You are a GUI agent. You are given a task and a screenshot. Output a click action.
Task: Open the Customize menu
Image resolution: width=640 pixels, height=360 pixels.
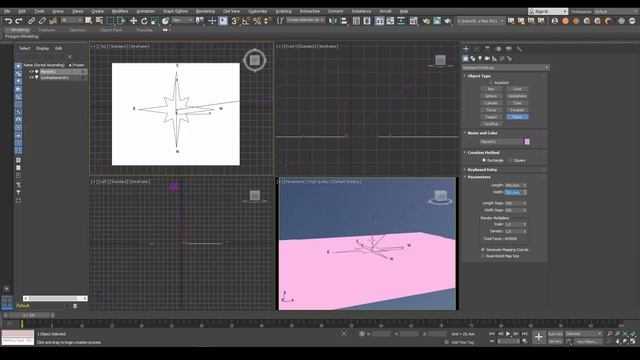click(258, 11)
